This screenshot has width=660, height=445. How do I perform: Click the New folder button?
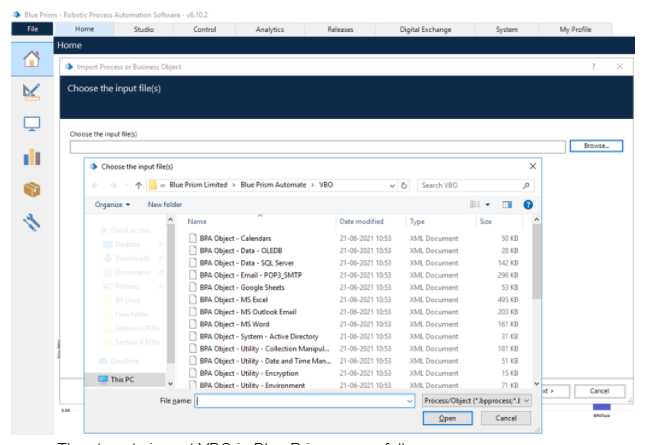pyautogui.click(x=165, y=205)
